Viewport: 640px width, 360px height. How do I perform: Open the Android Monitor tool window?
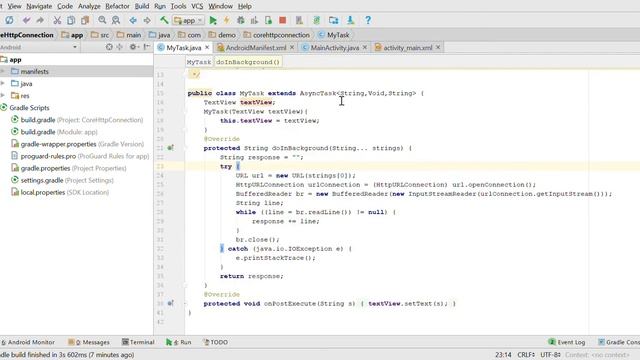pyautogui.click(x=28, y=342)
